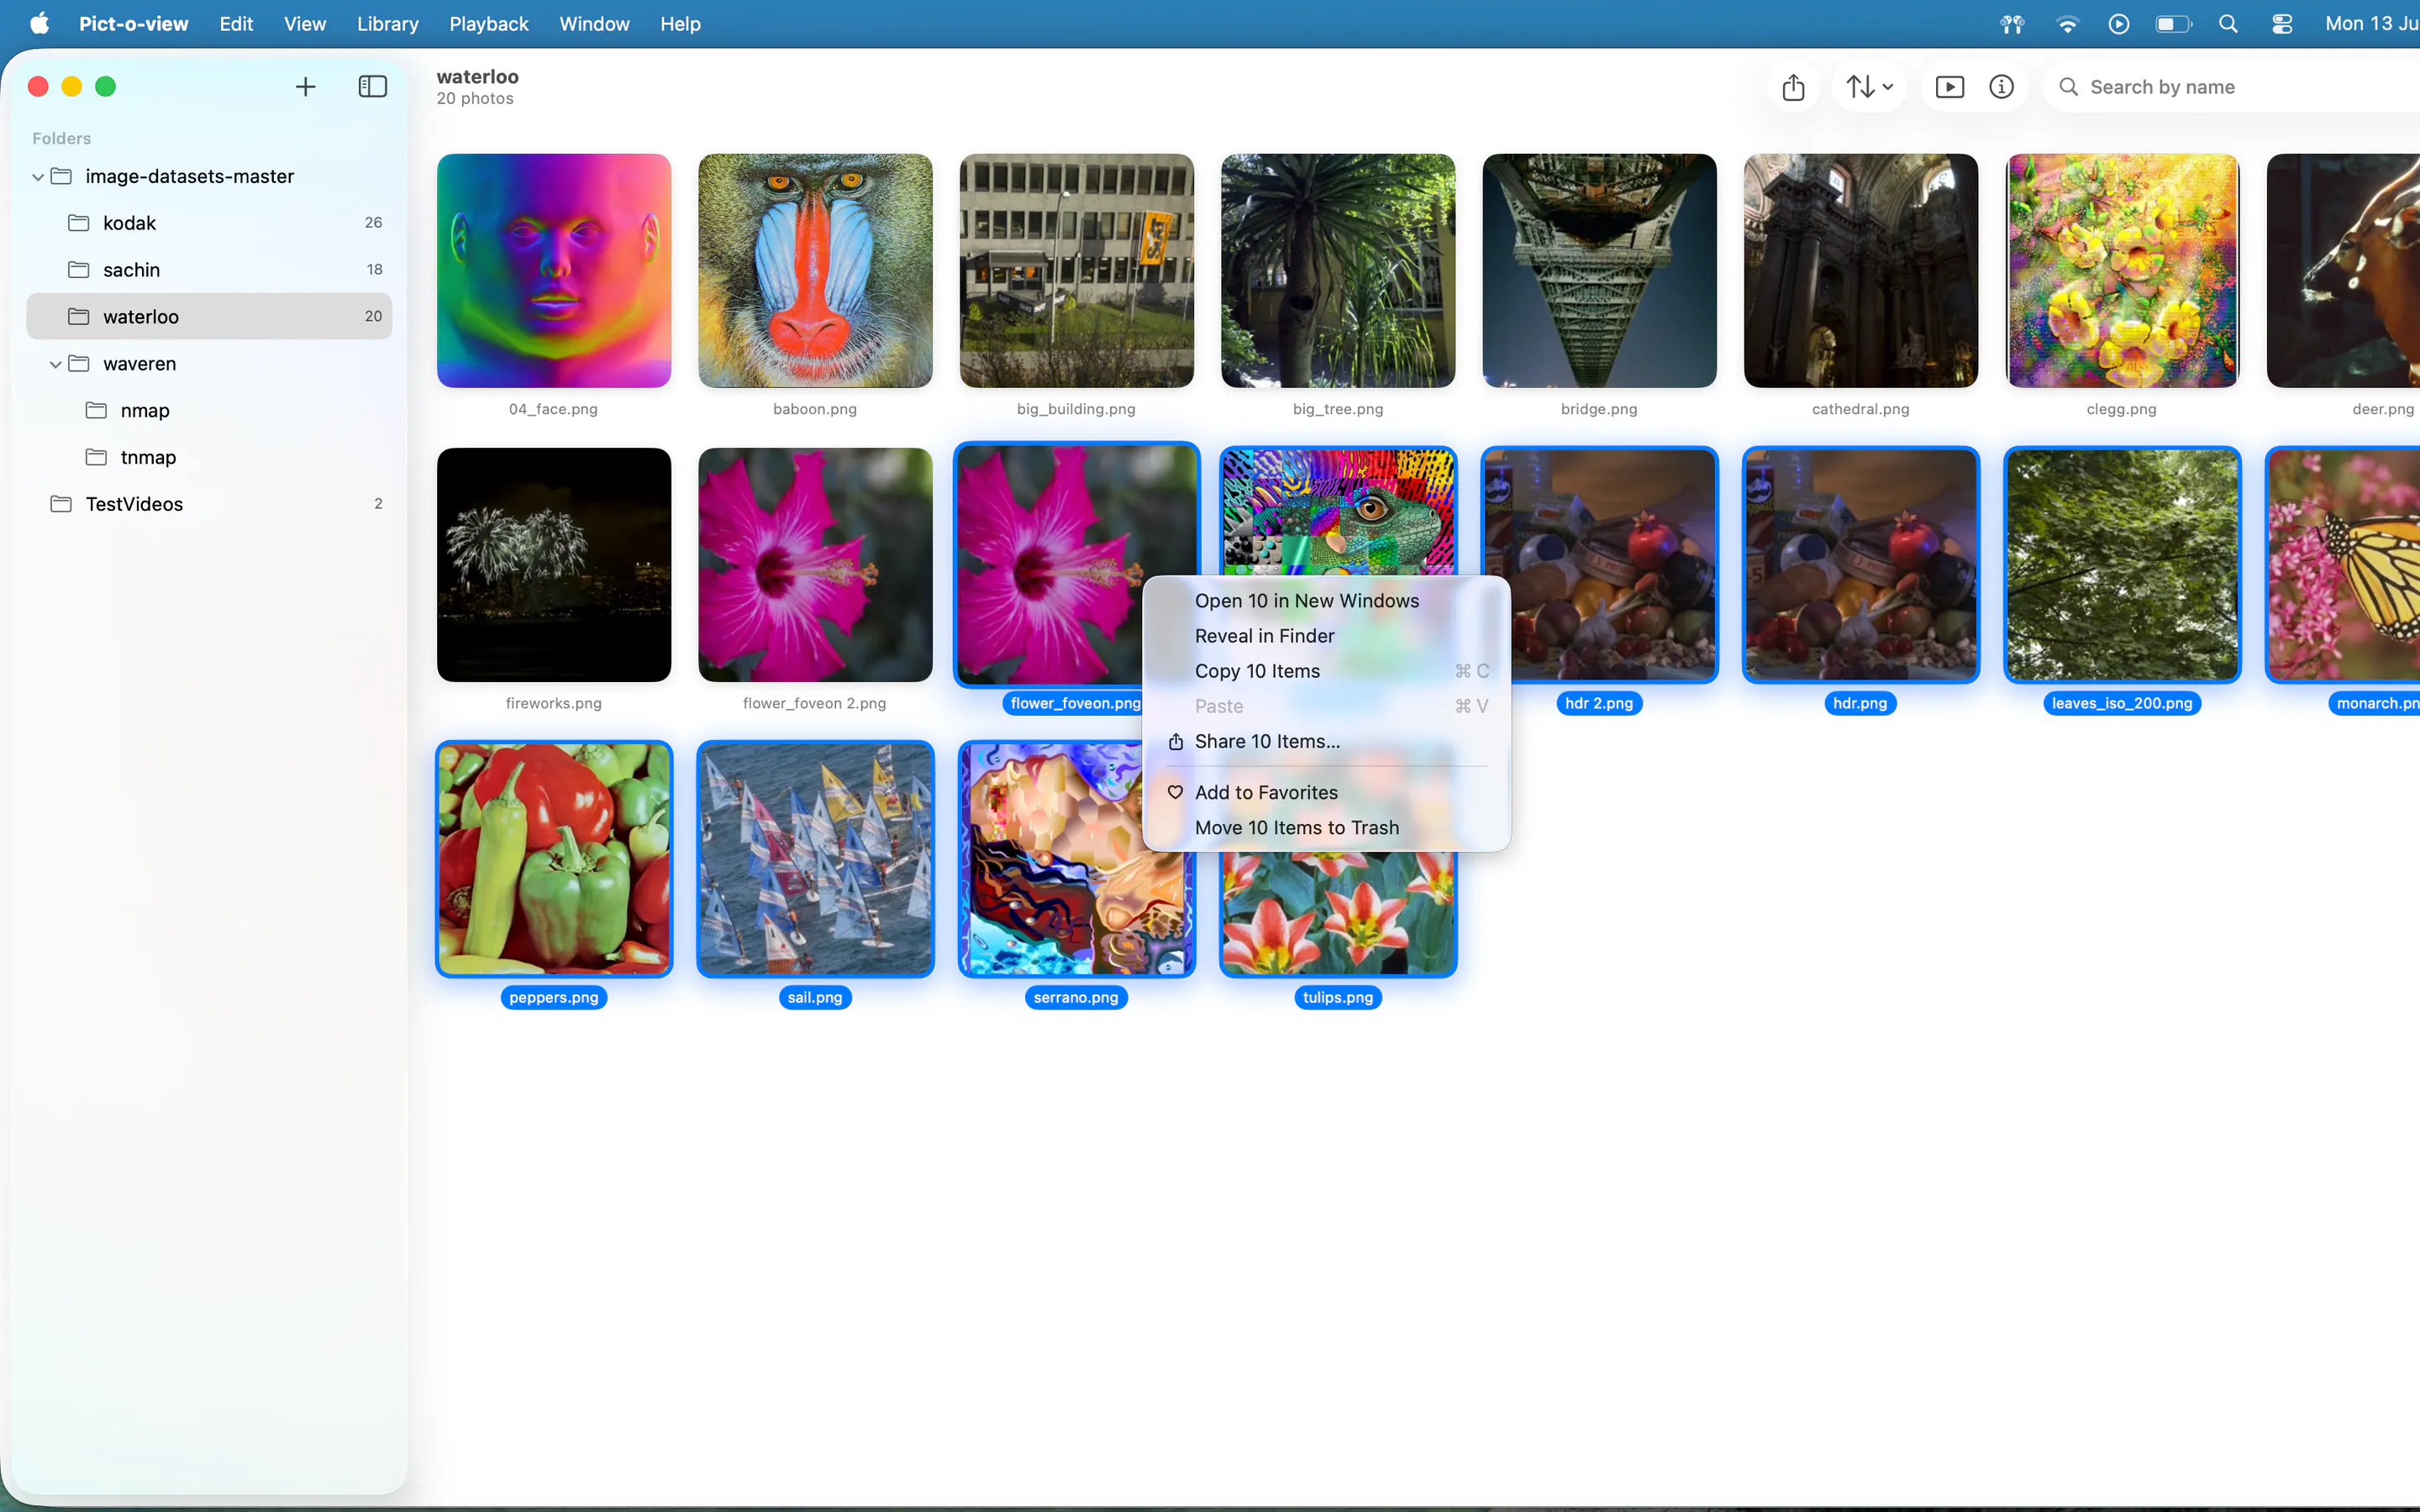Image resolution: width=2420 pixels, height=1512 pixels.
Task: Click the monarch butterfly thumbnail
Action: 2343,565
